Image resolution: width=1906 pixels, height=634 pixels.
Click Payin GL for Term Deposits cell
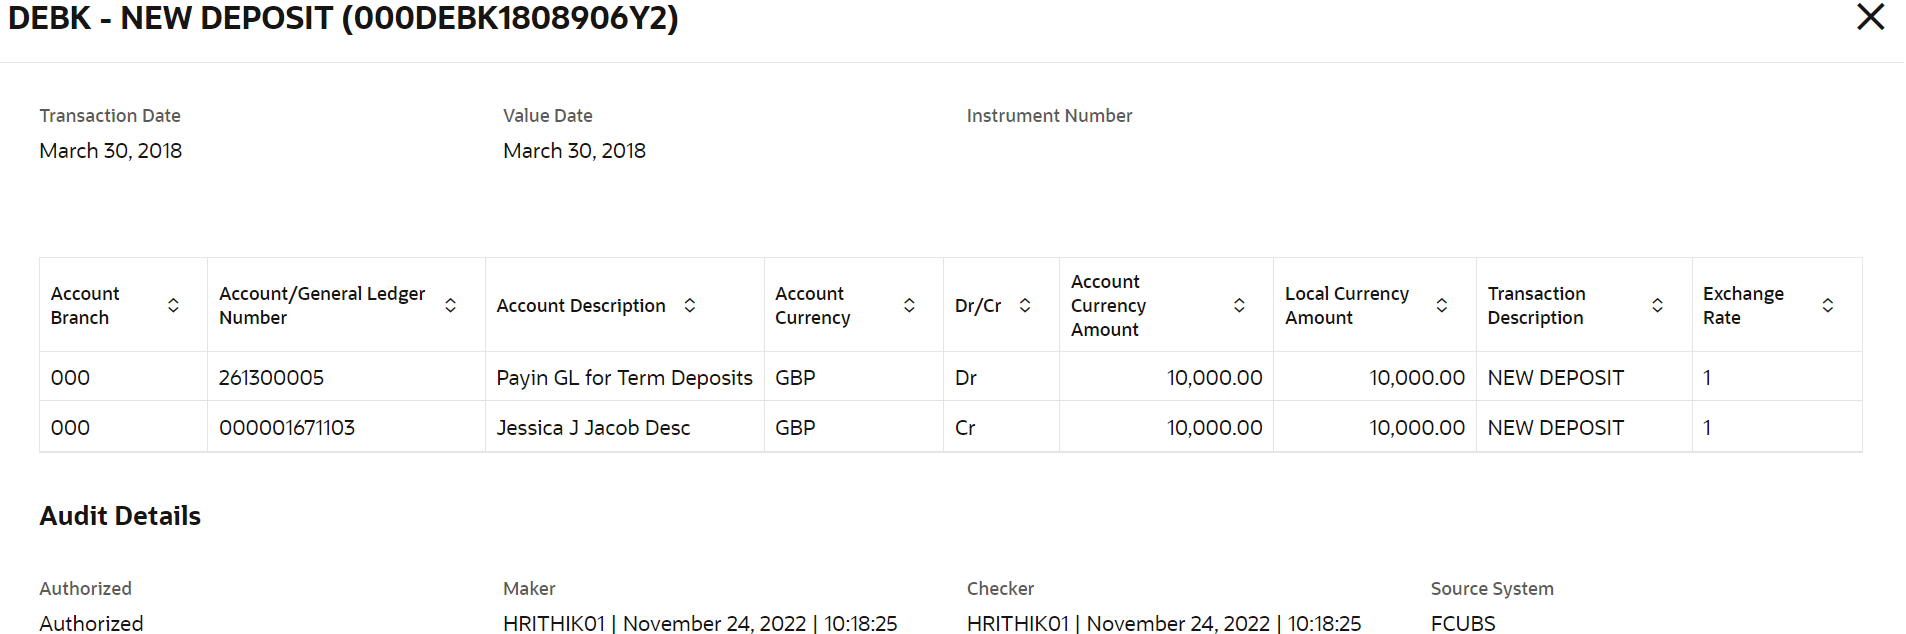pyautogui.click(x=624, y=377)
